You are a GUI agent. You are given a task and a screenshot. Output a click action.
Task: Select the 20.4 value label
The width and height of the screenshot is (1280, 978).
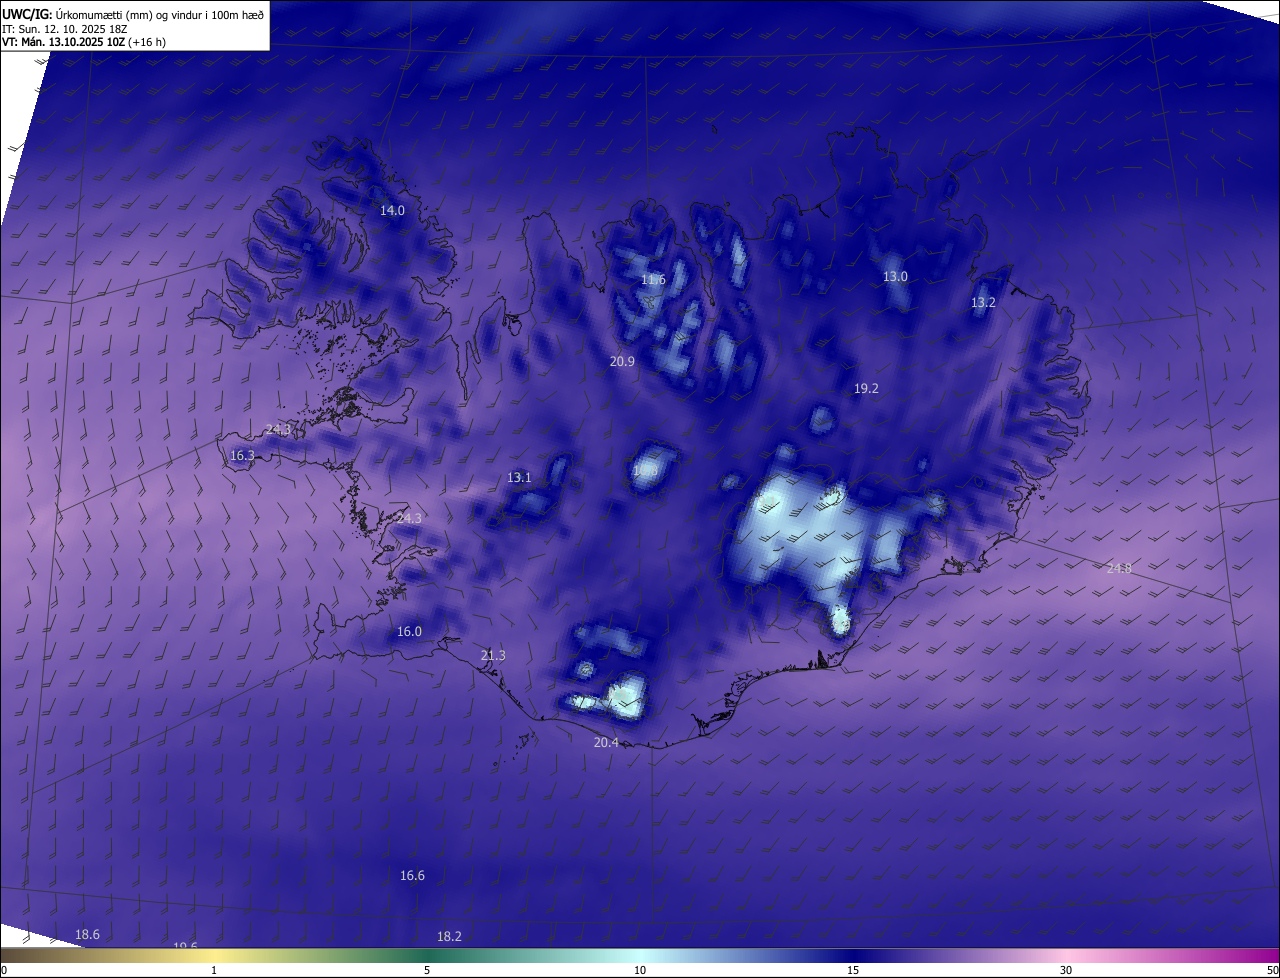coord(606,743)
